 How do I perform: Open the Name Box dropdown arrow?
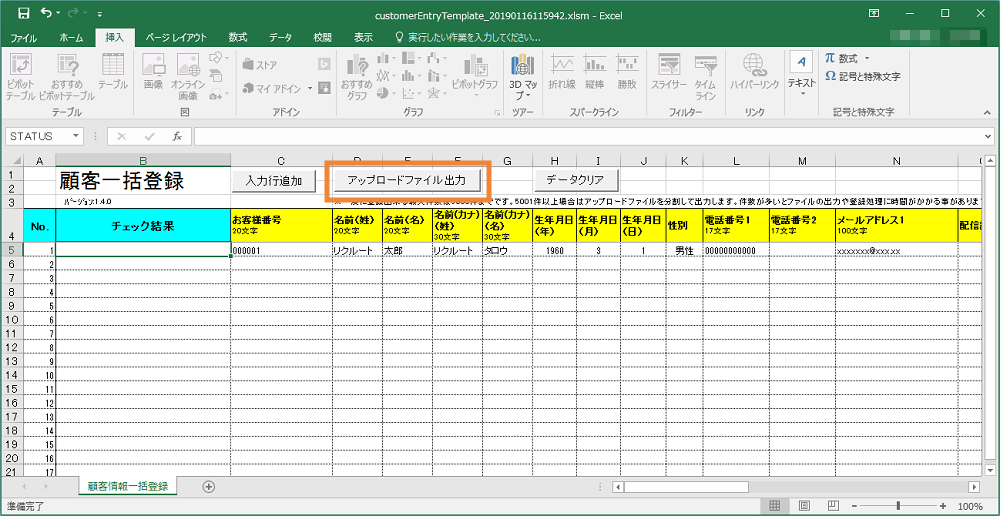[x=77, y=136]
